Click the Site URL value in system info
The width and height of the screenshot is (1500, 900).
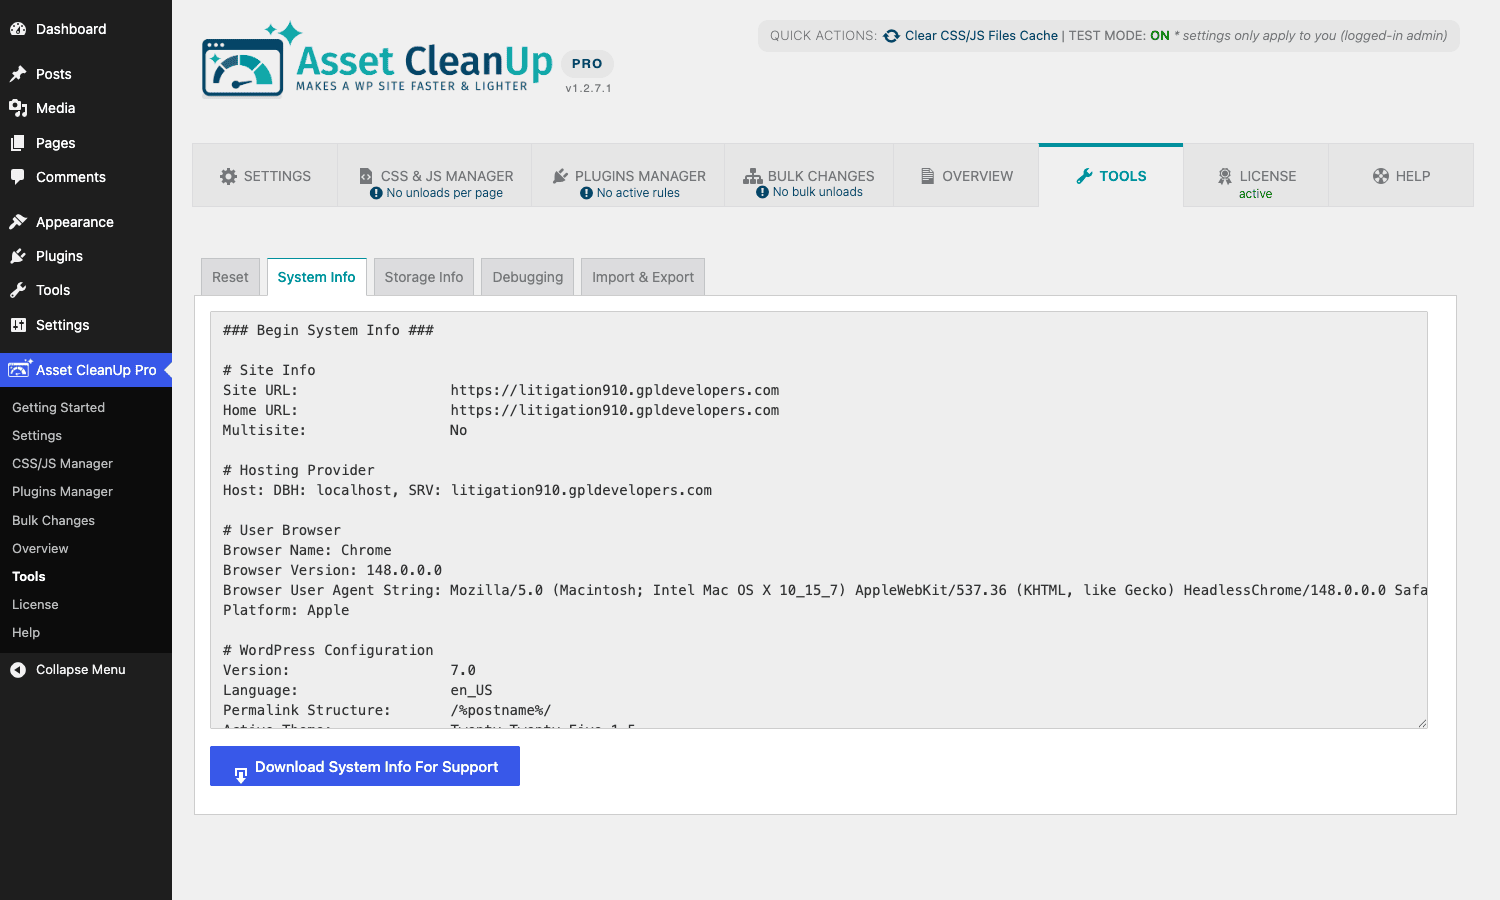point(614,390)
